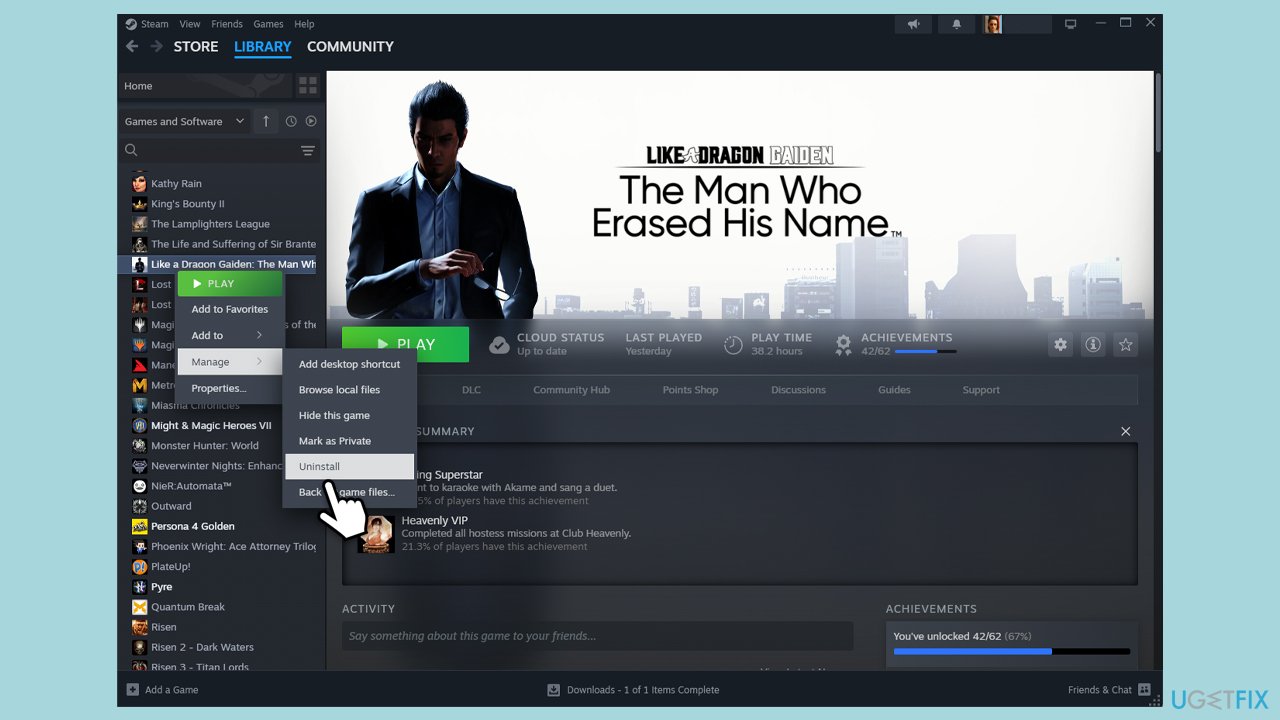
Task: Choose Add to Favorites in context menu
Action: tap(229, 309)
